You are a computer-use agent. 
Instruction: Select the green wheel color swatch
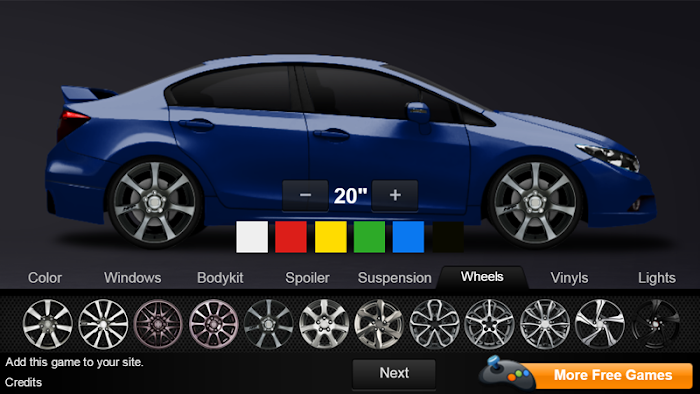(369, 237)
